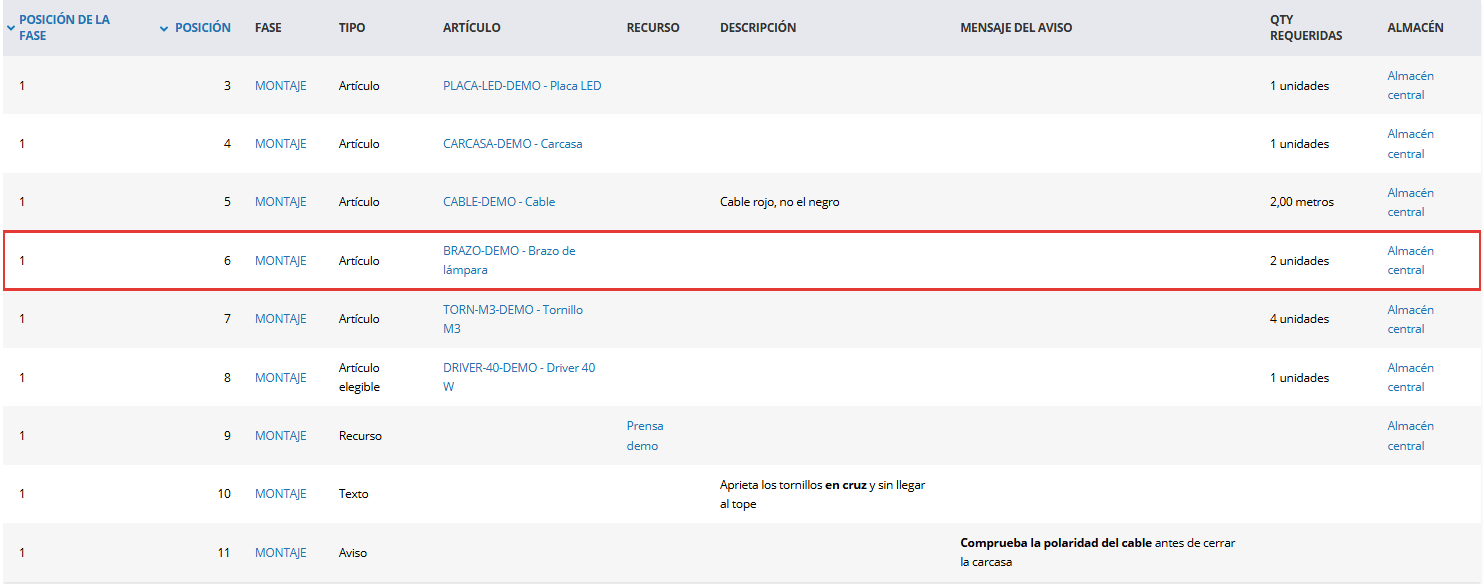1484x584 pixels.
Task: Click MONTAJE in the PLACA-LED-DEMO row
Action: coord(280,86)
